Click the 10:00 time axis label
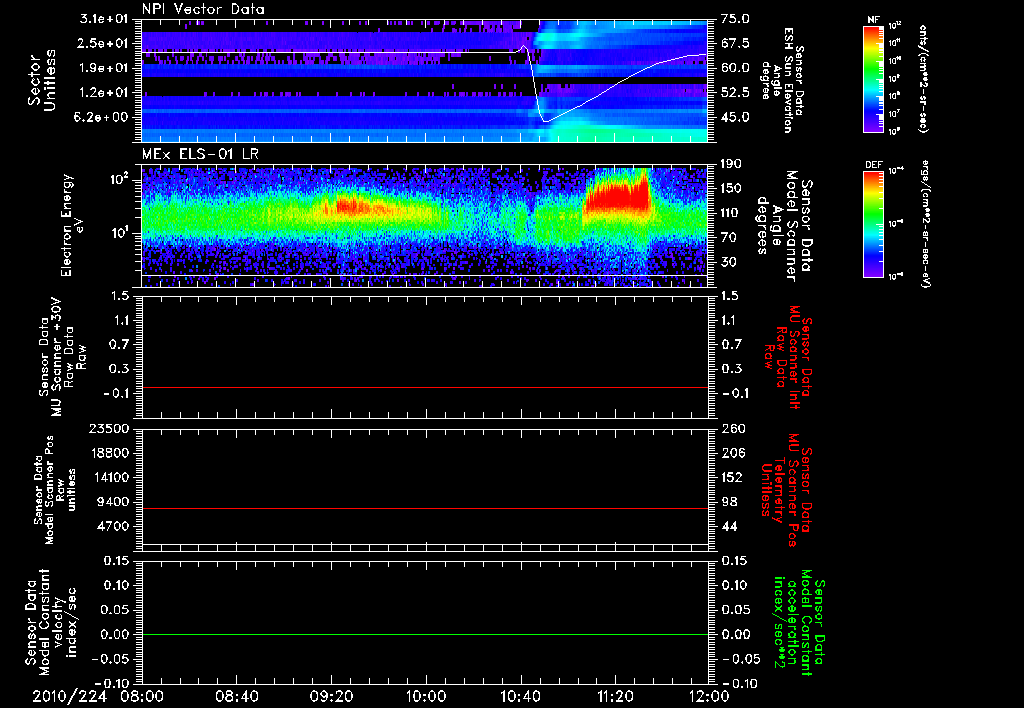The image size is (1024, 708). click(x=426, y=695)
